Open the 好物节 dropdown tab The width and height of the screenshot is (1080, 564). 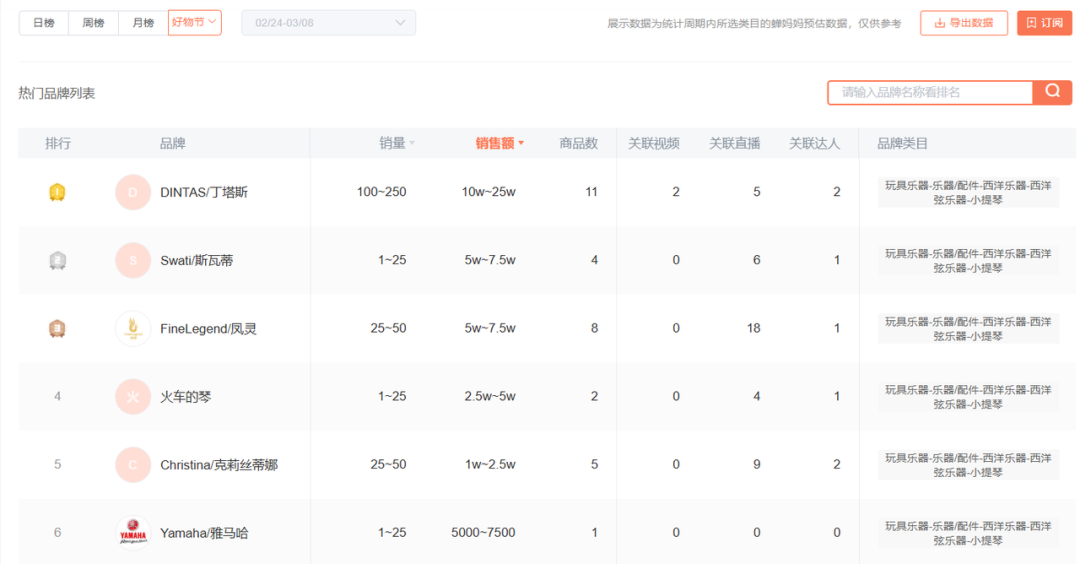pos(194,23)
